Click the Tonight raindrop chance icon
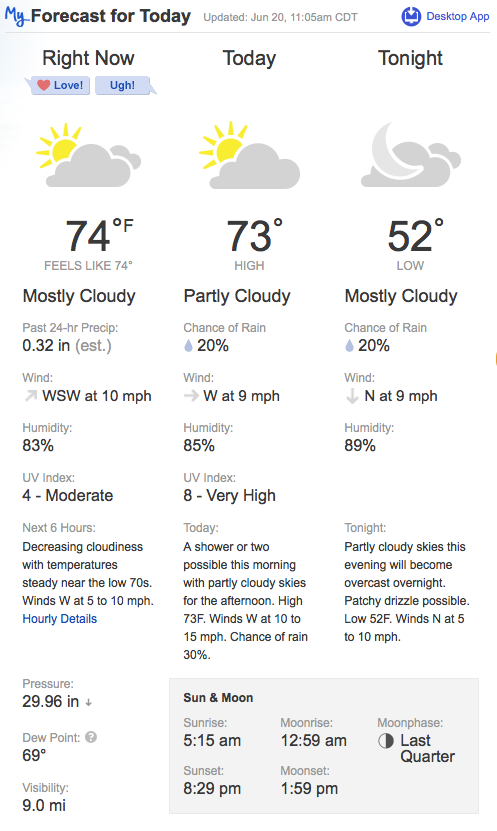The image size is (497, 831). coord(349,346)
